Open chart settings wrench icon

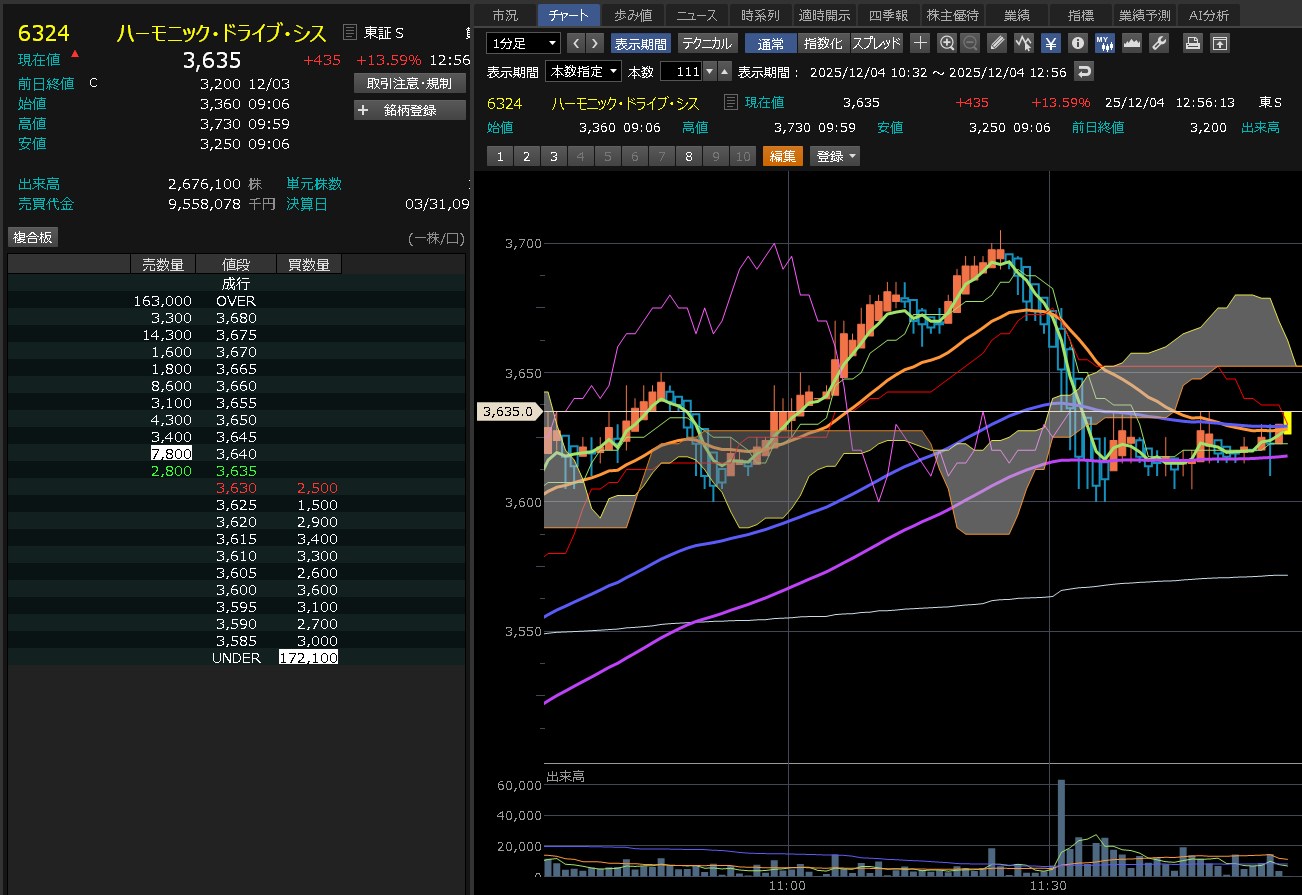(1159, 43)
